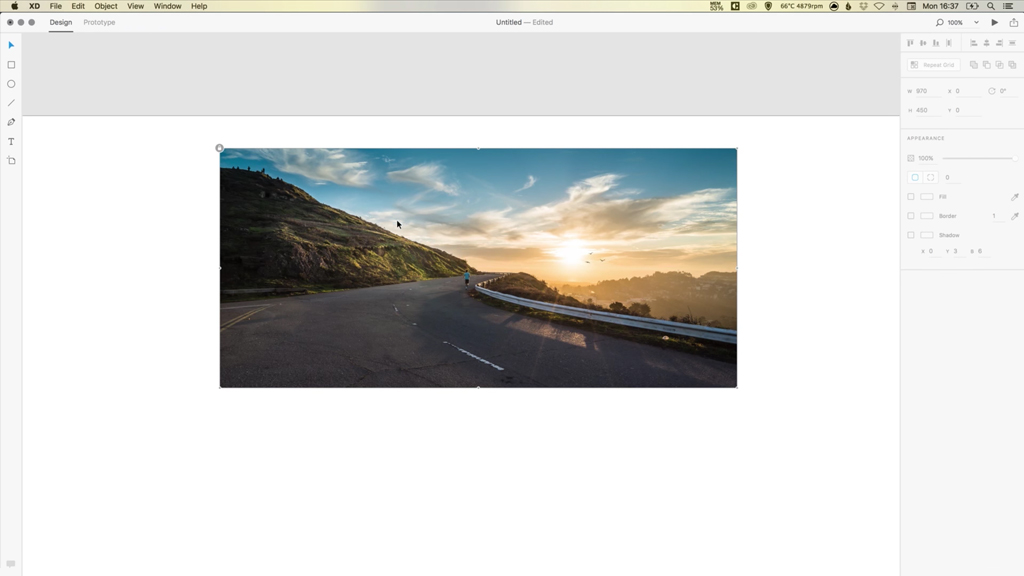This screenshot has width=1024, height=576.
Task: Enable the Fill checkbox
Action: [909, 196]
